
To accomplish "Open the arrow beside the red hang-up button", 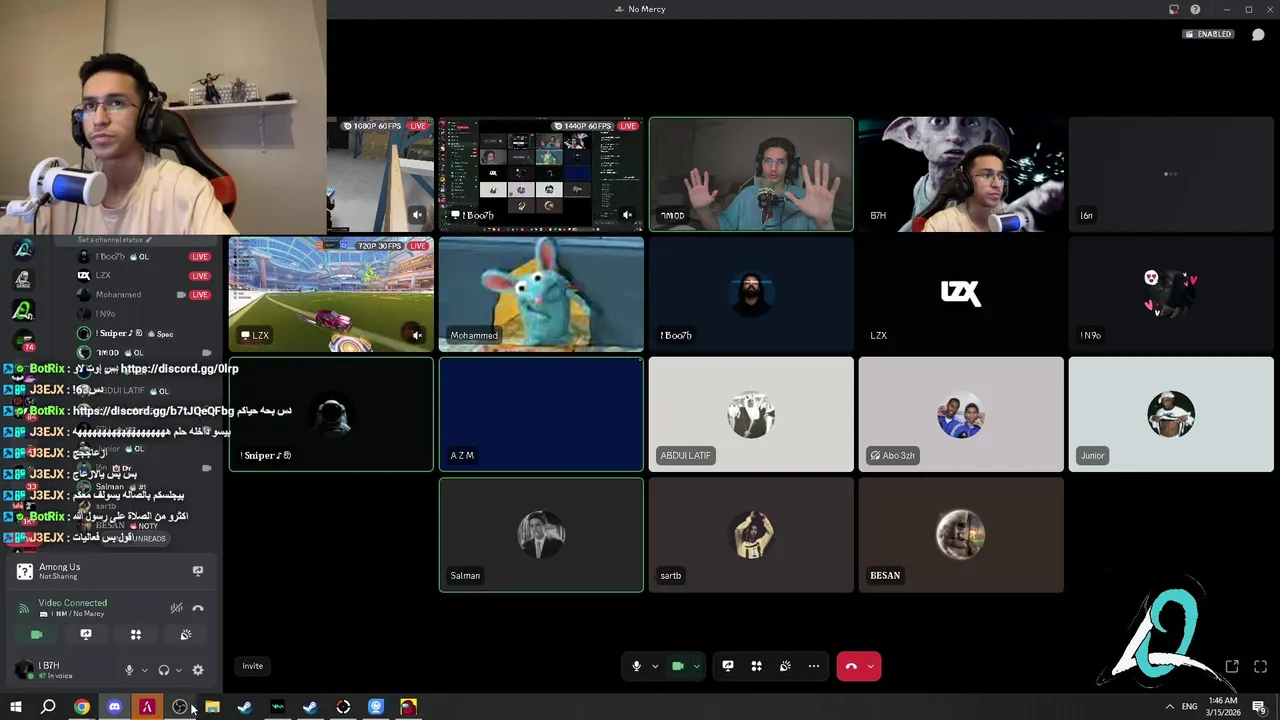I will tap(871, 666).
